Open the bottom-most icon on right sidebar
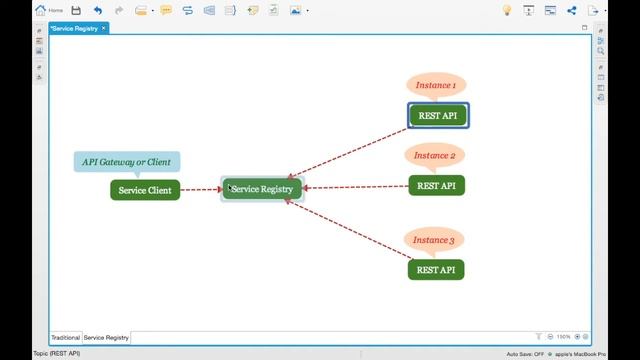640x360 pixels. coord(600,98)
